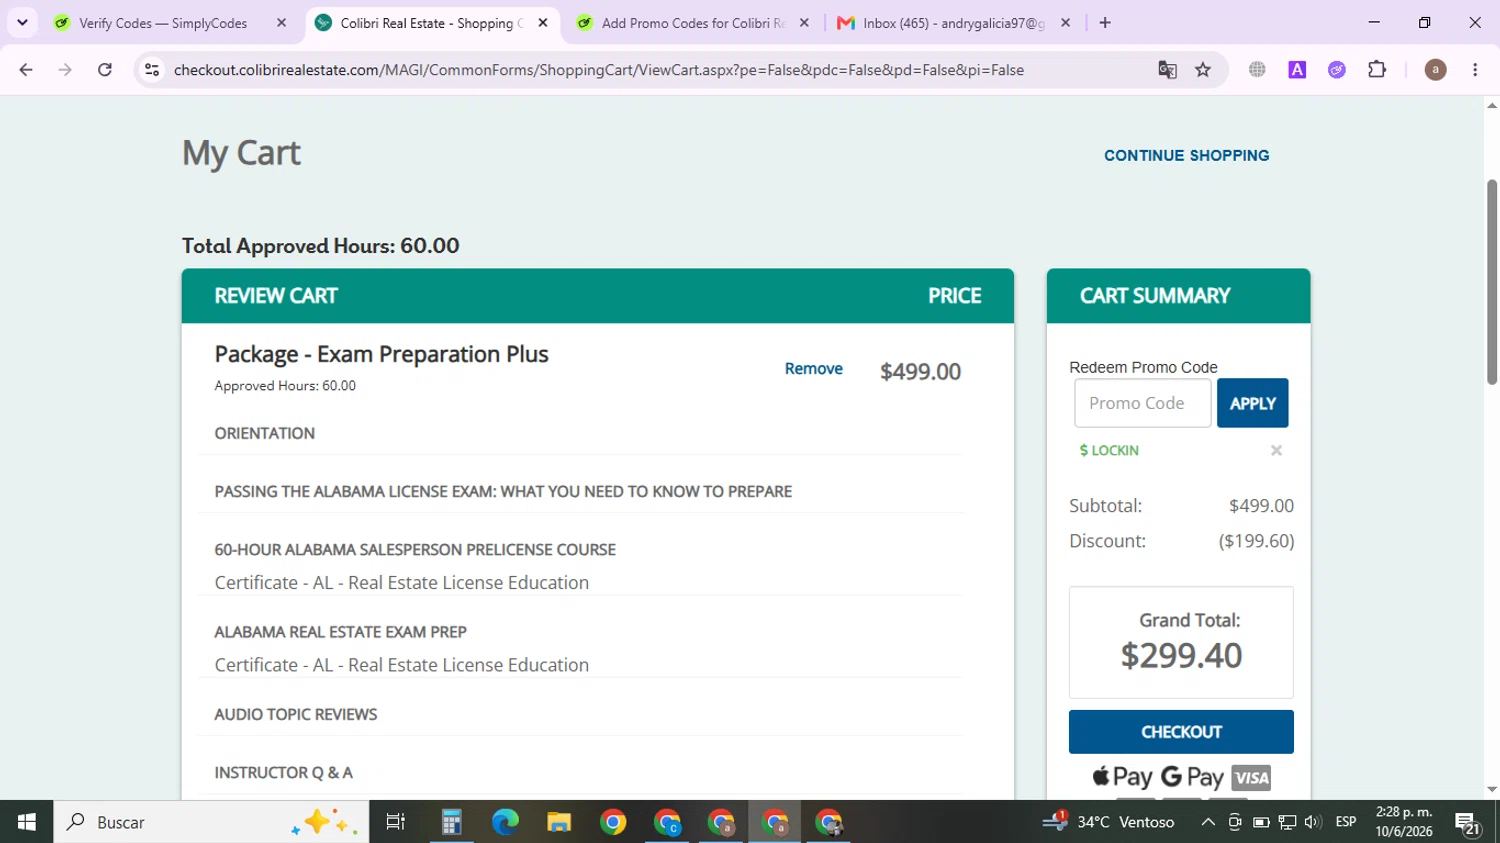Click the Grand Total $299.40 amount
The image size is (1500, 843).
click(x=1181, y=656)
